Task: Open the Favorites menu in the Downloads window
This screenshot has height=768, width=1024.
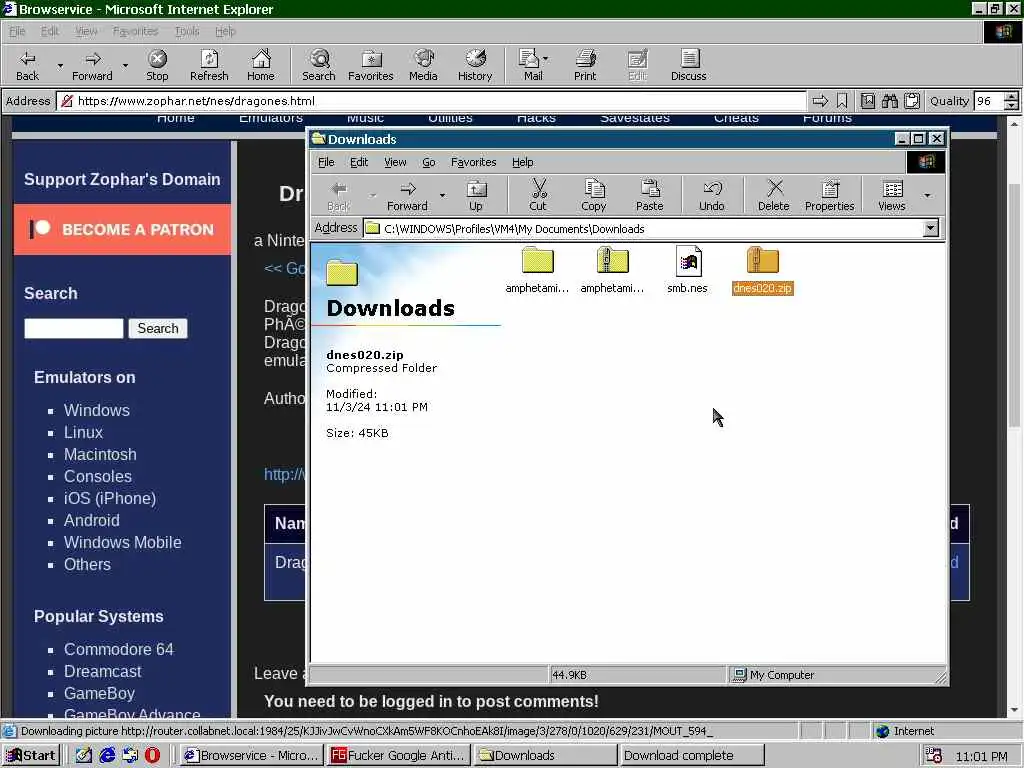Action: (x=473, y=162)
